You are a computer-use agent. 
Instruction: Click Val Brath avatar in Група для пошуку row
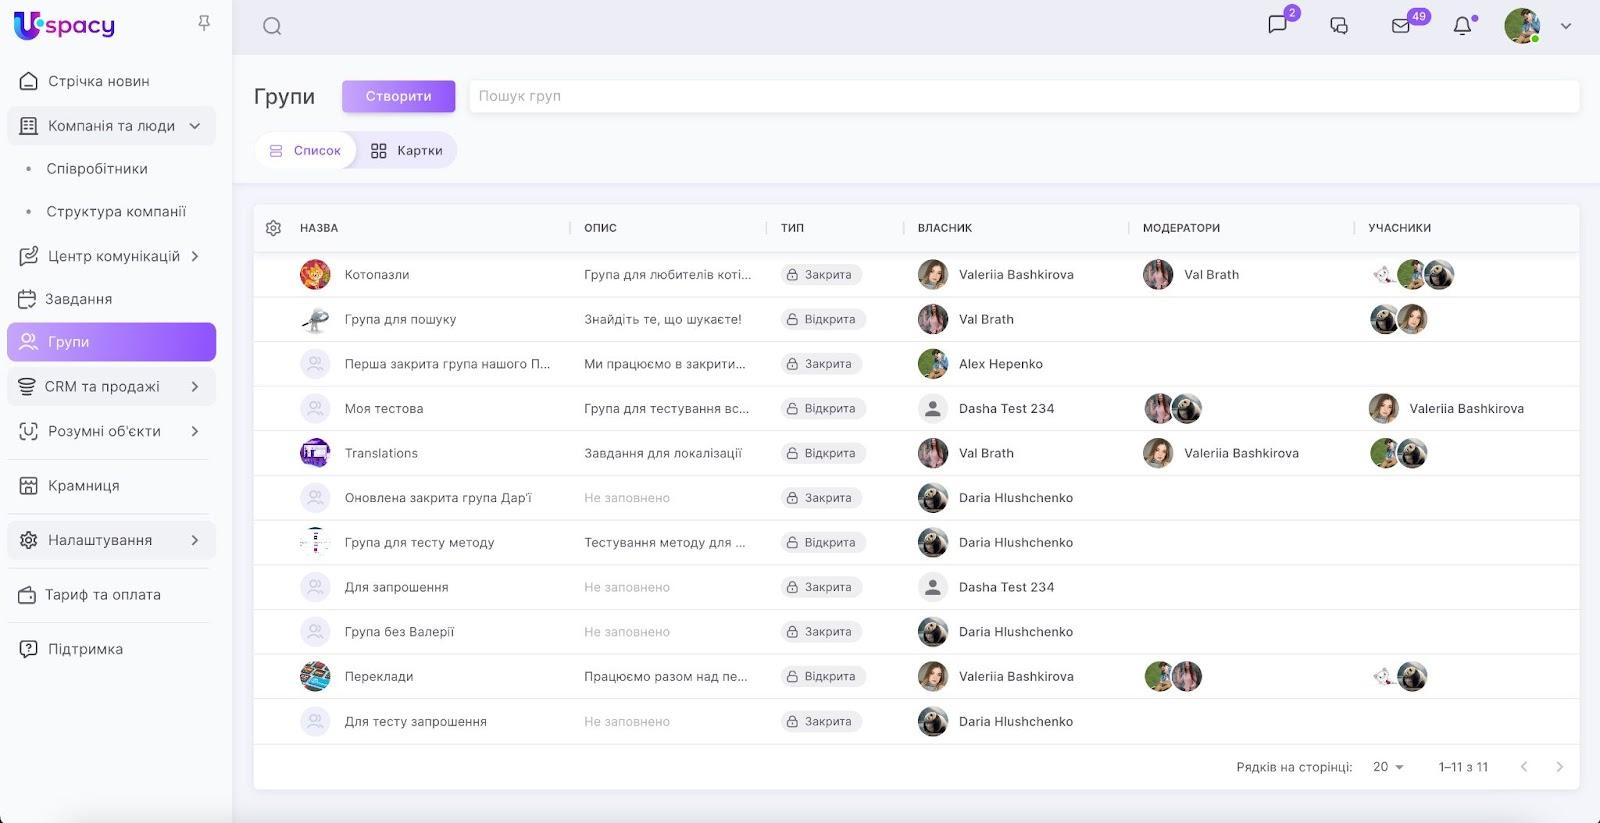point(933,319)
